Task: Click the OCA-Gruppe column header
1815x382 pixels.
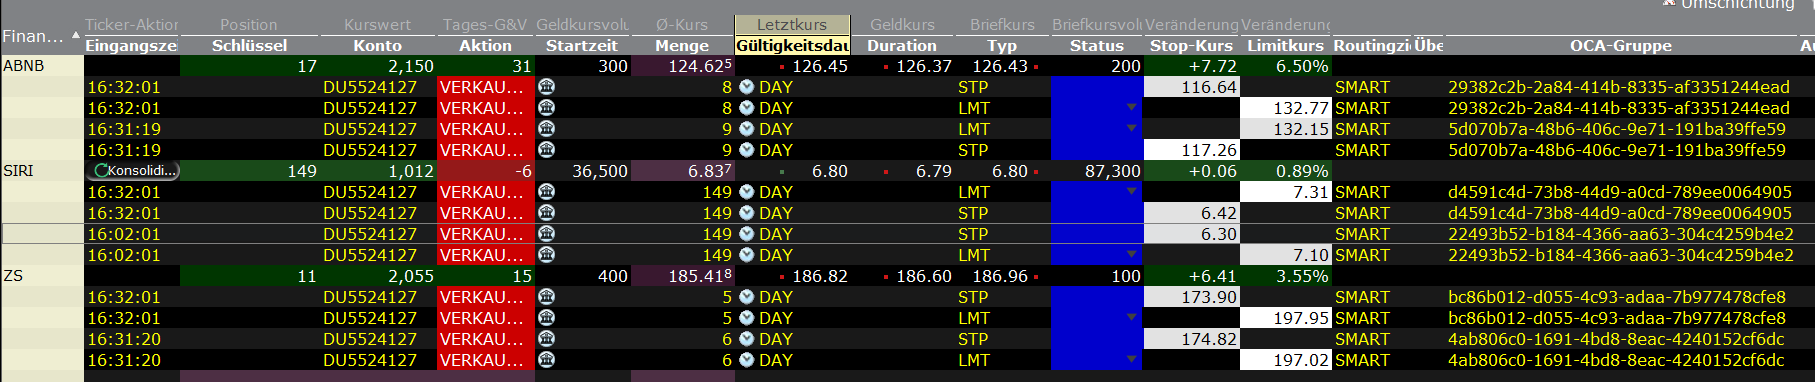Action: (x=1620, y=46)
